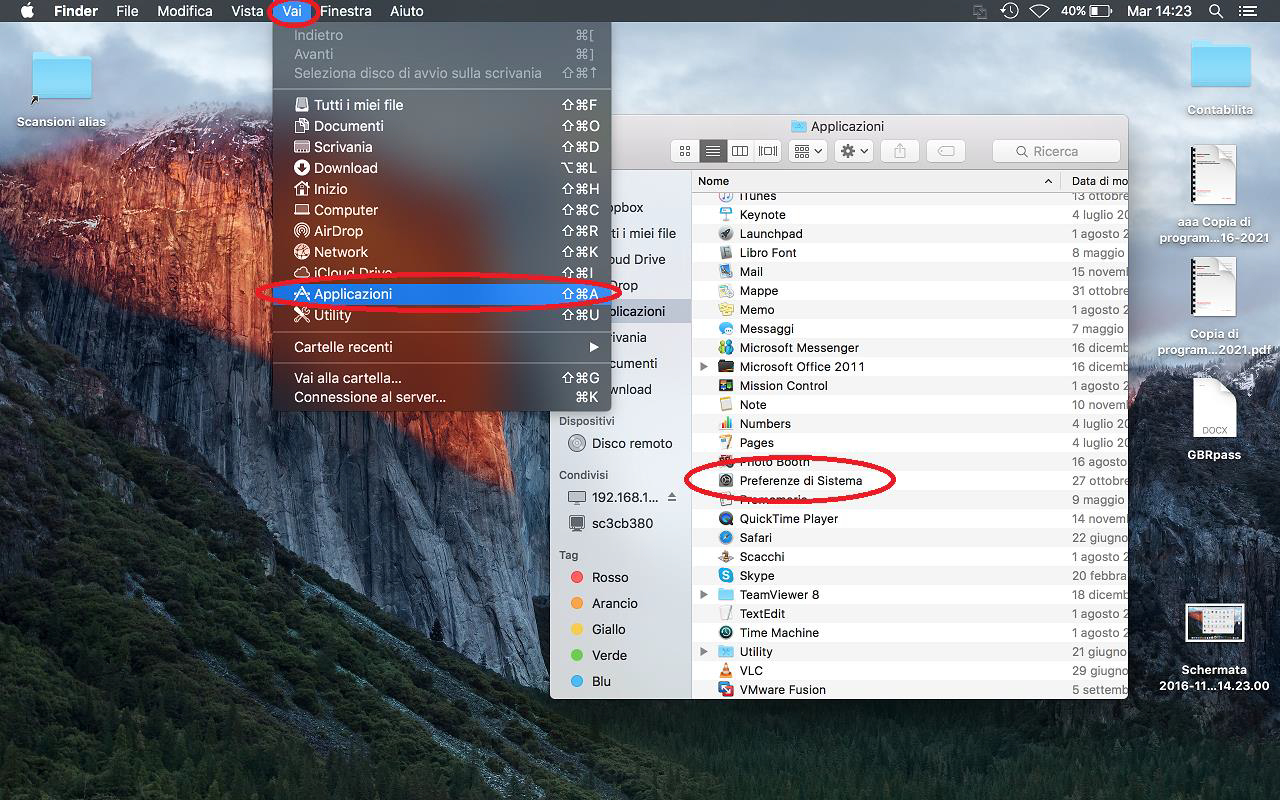Select the Schermata screenshot thumbnail on desktop

point(1214,624)
